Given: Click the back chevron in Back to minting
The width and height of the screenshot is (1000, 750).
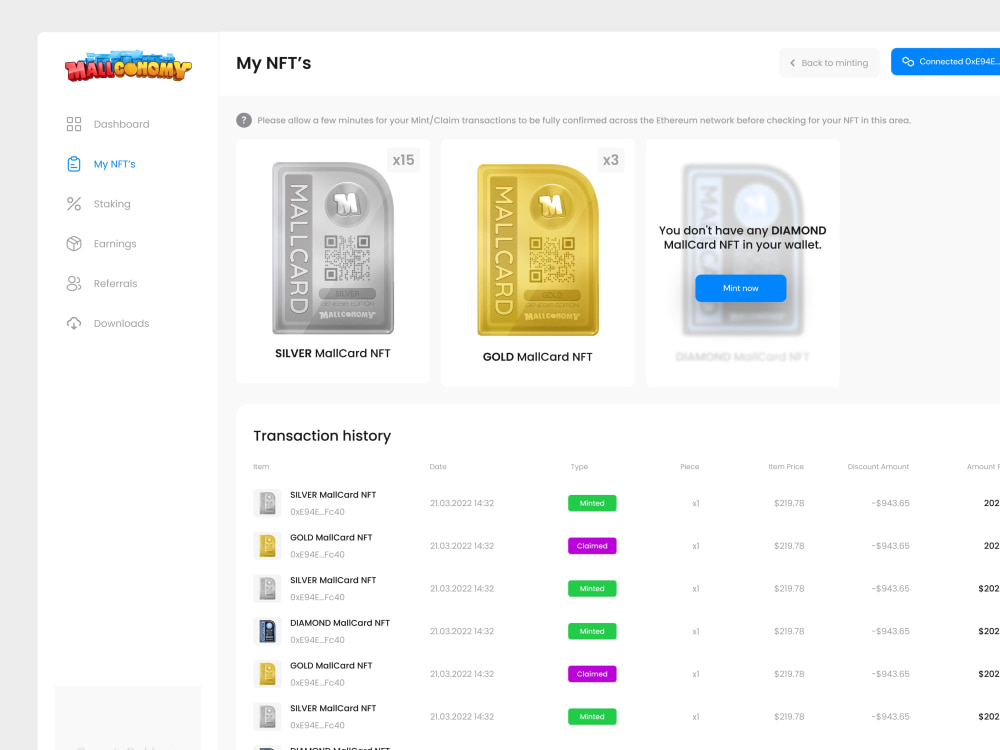Looking at the screenshot, I should (793, 62).
